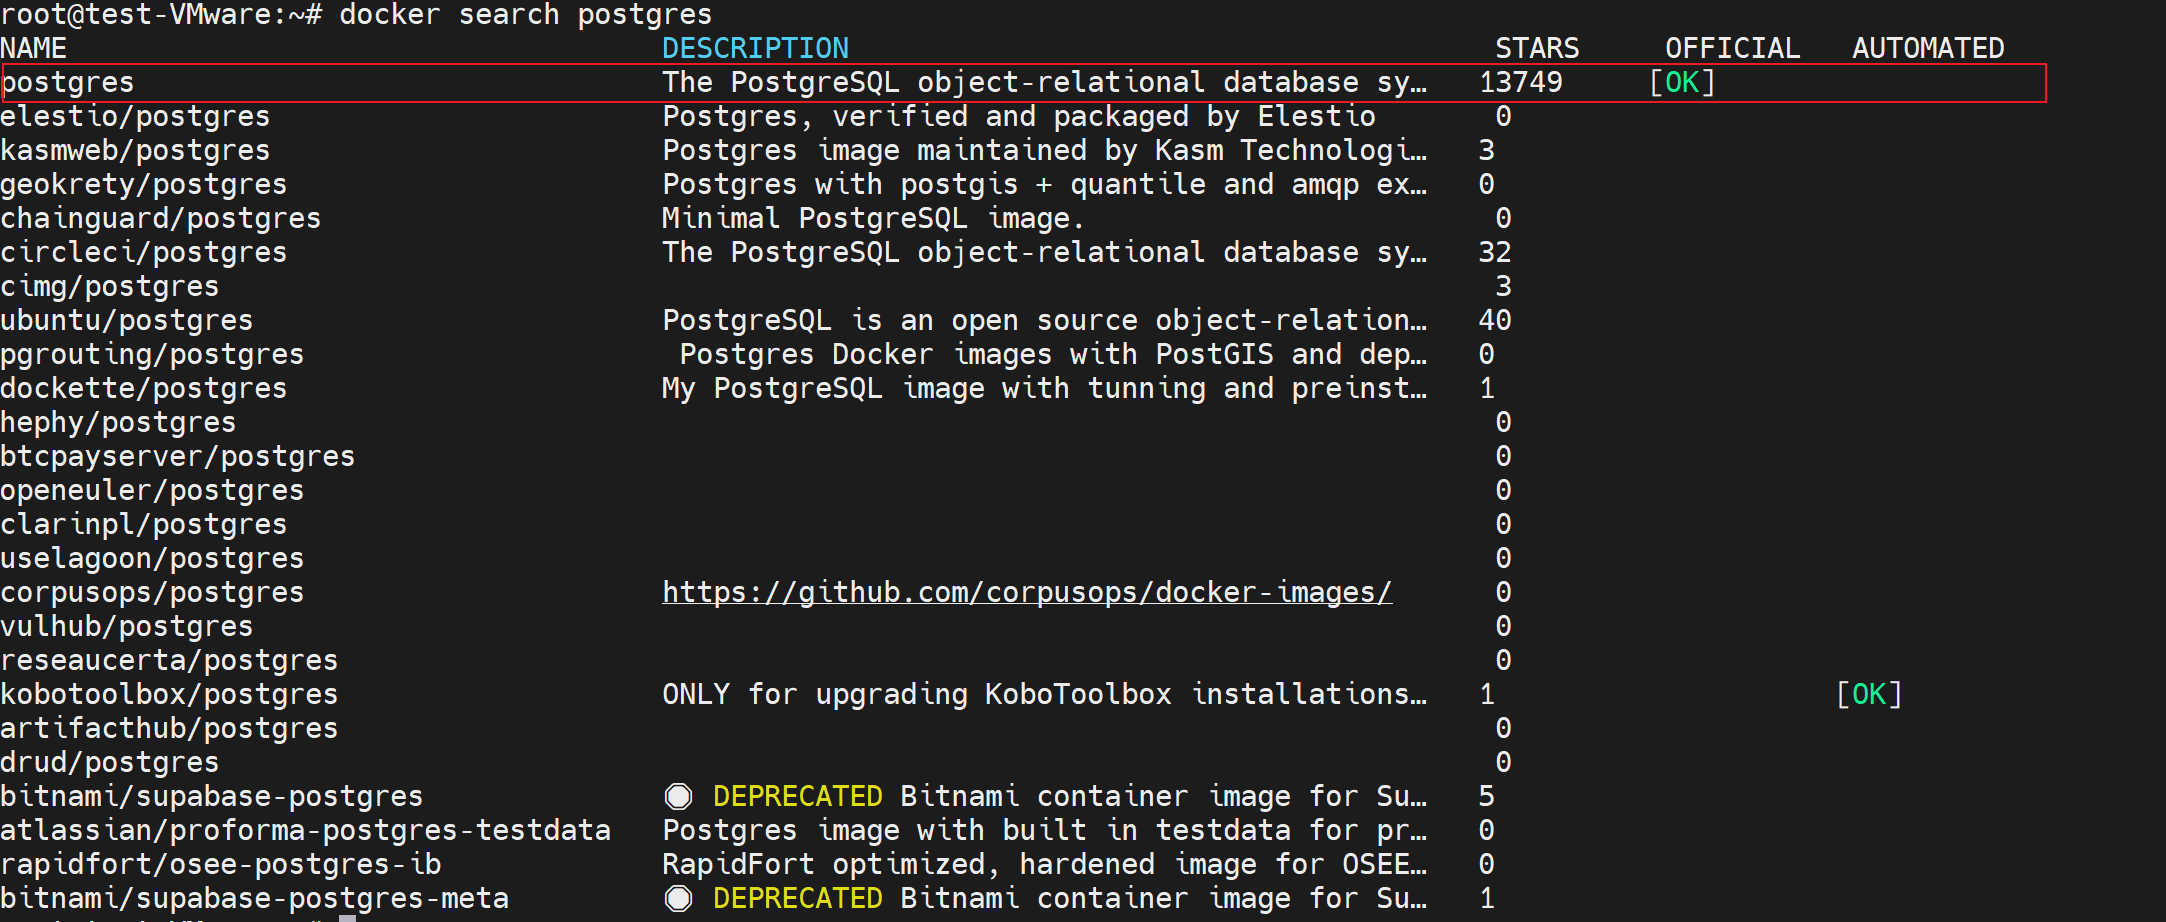Click the 'docker search postgres' command text
This screenshot has height=922, width=2166.
[x=526, y=15]
